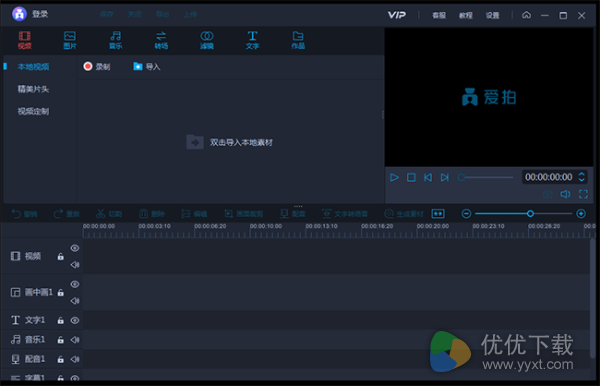Click the 切割 scissors cut tool

pos(109,214)
